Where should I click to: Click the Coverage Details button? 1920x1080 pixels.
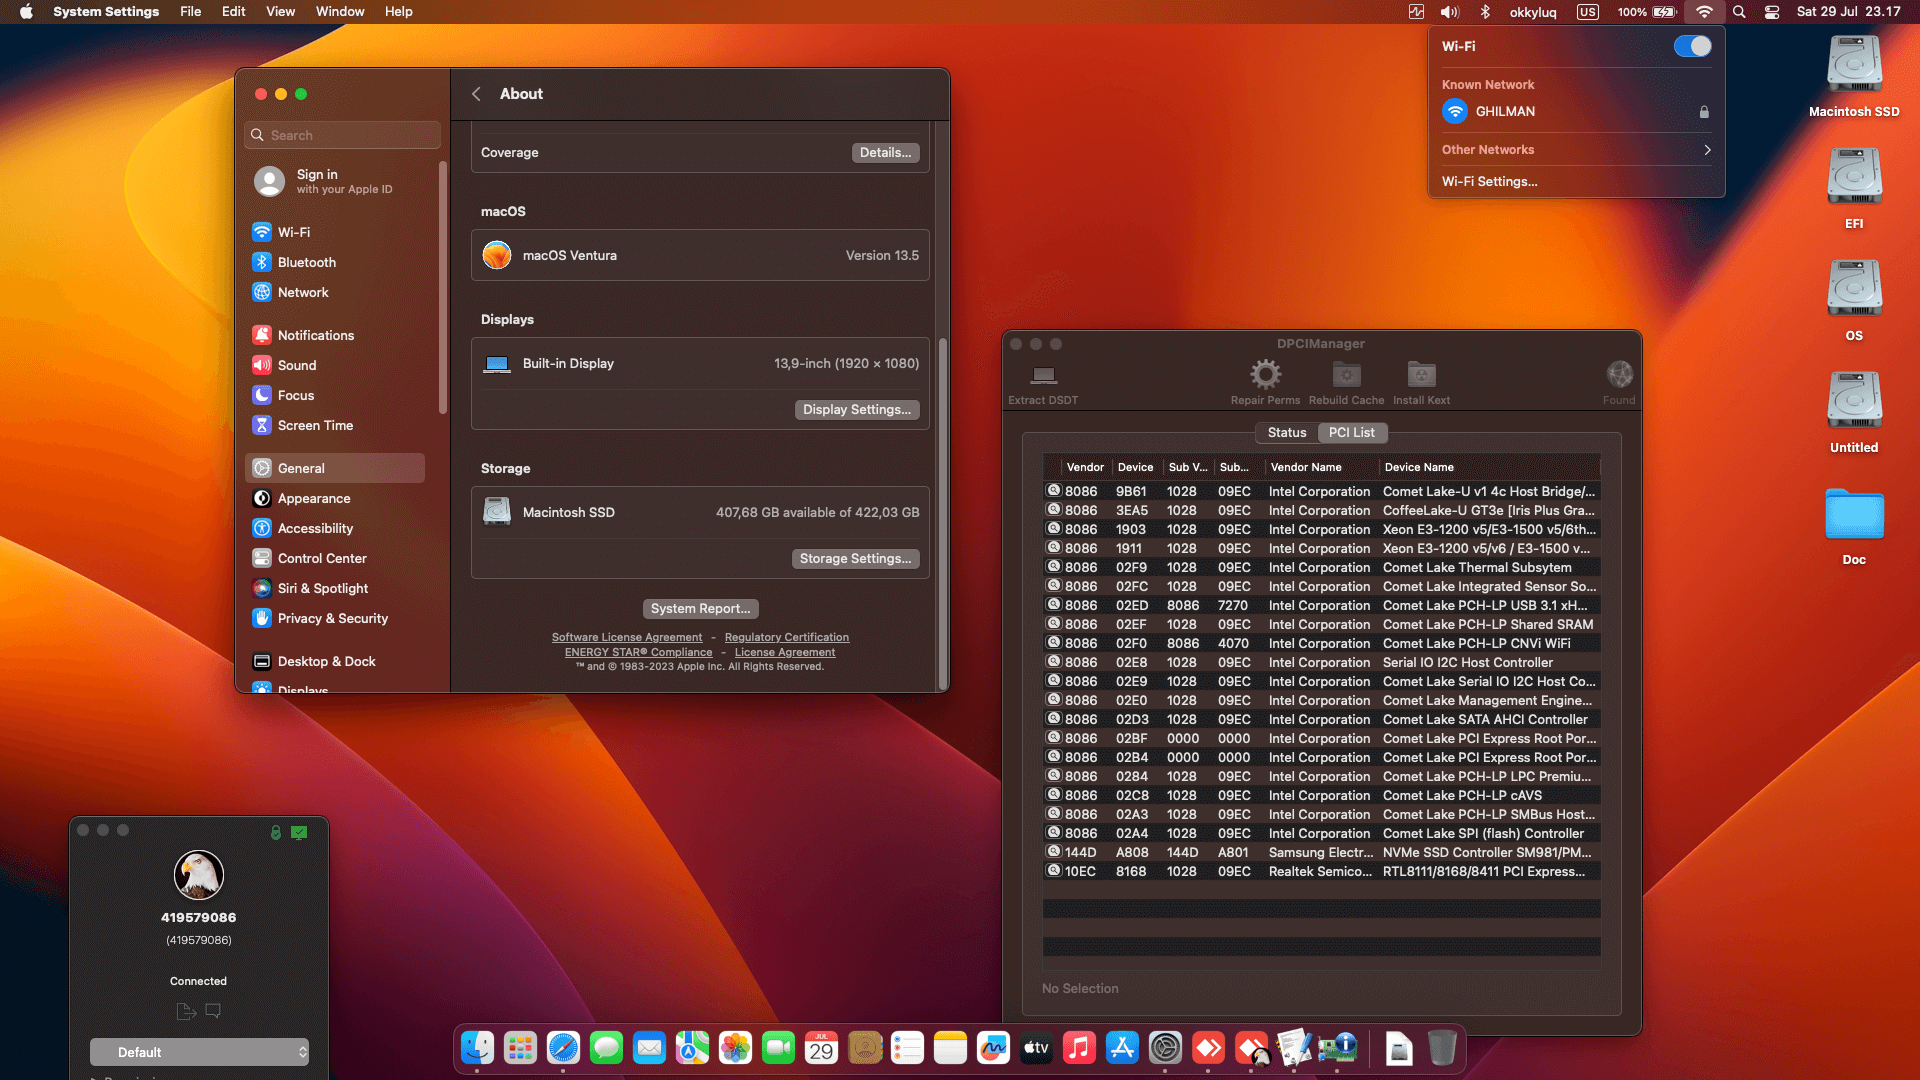[x=885, y=153]
